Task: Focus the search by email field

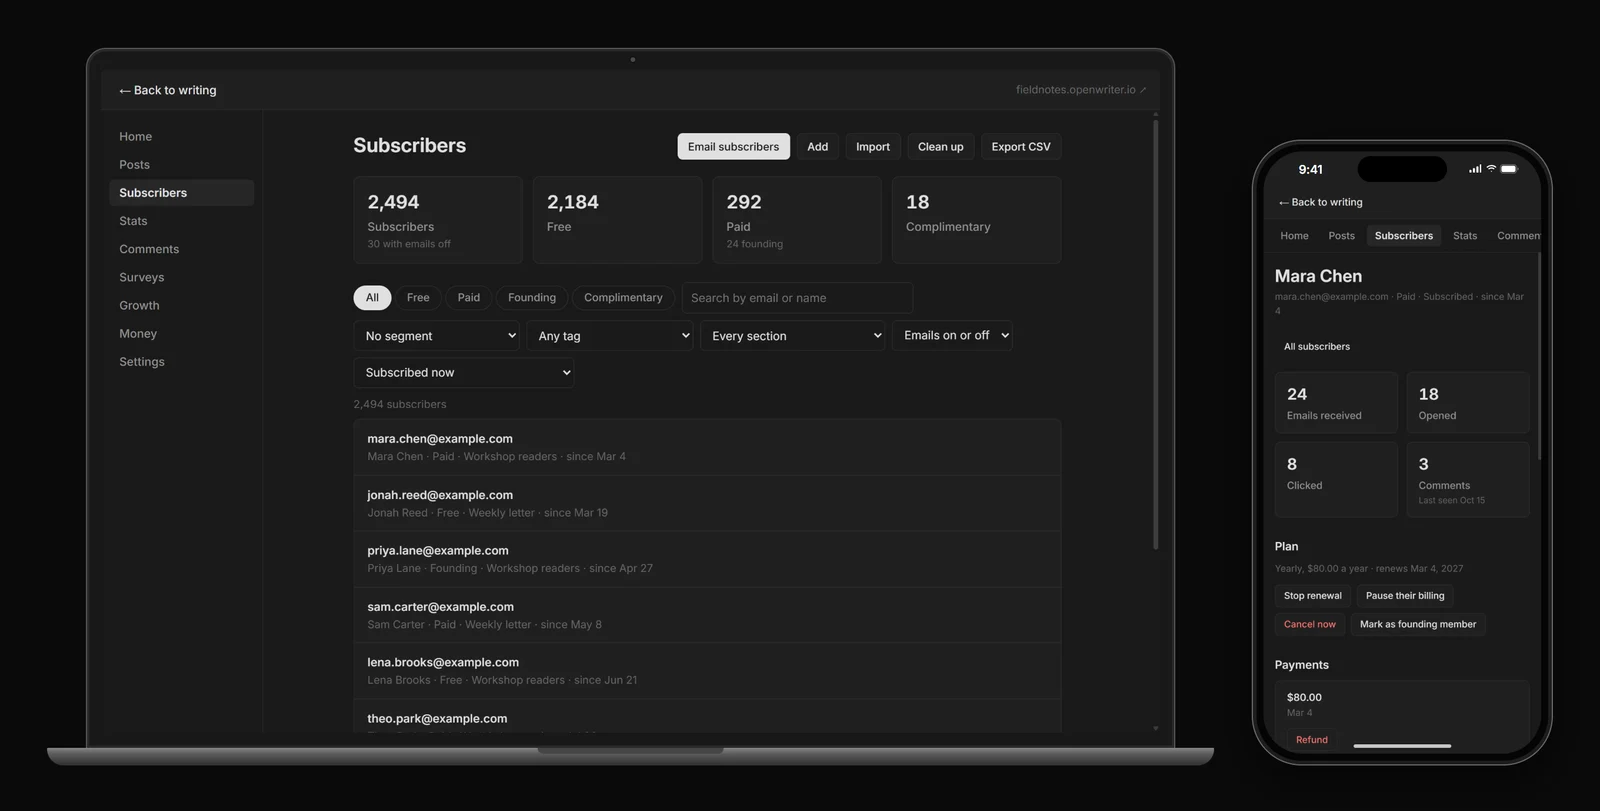Action: click(x=797, y=298)
